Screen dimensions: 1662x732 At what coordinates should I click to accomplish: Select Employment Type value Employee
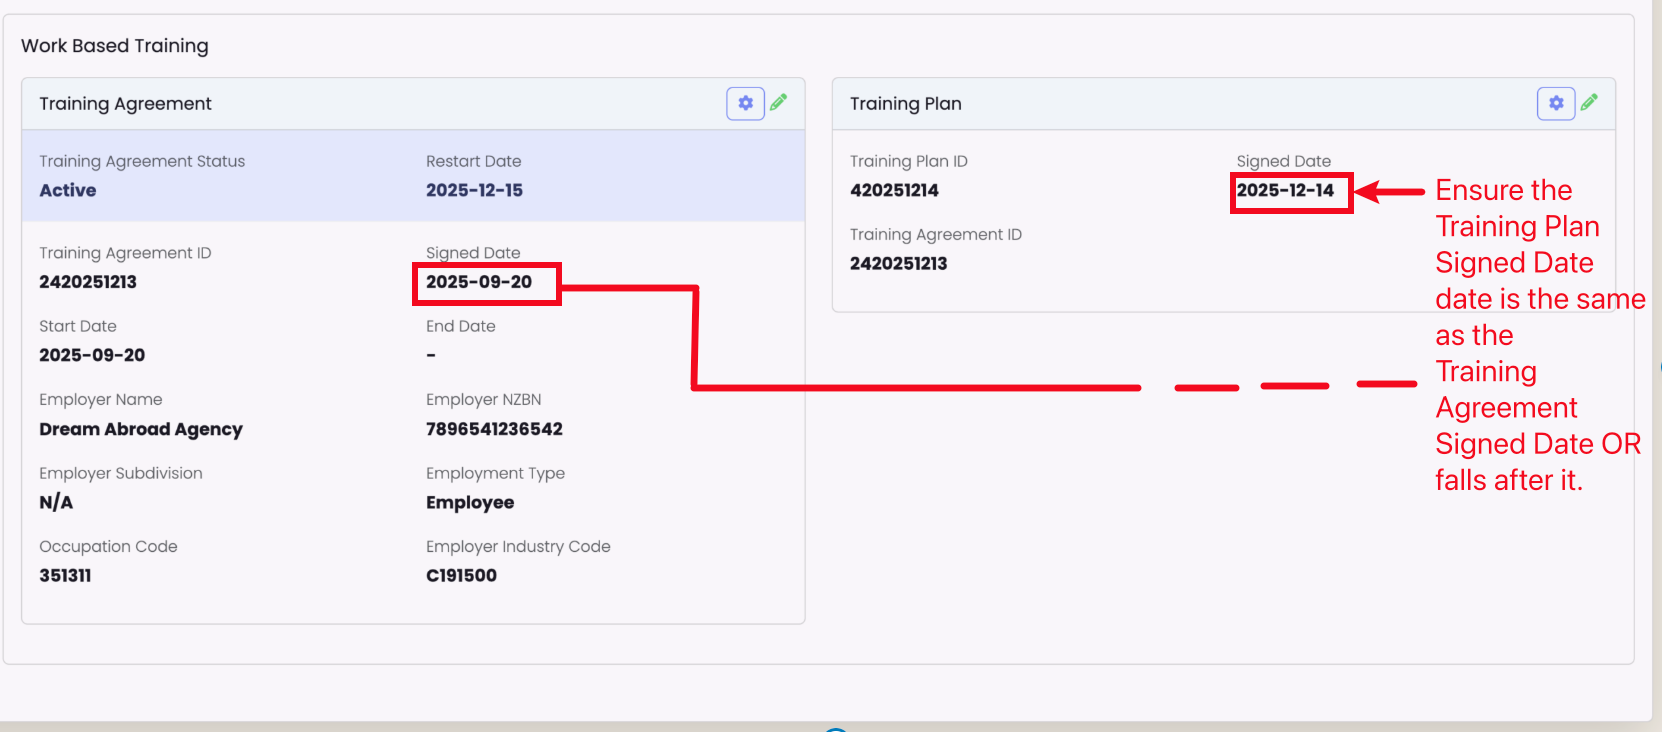(470, 502)
